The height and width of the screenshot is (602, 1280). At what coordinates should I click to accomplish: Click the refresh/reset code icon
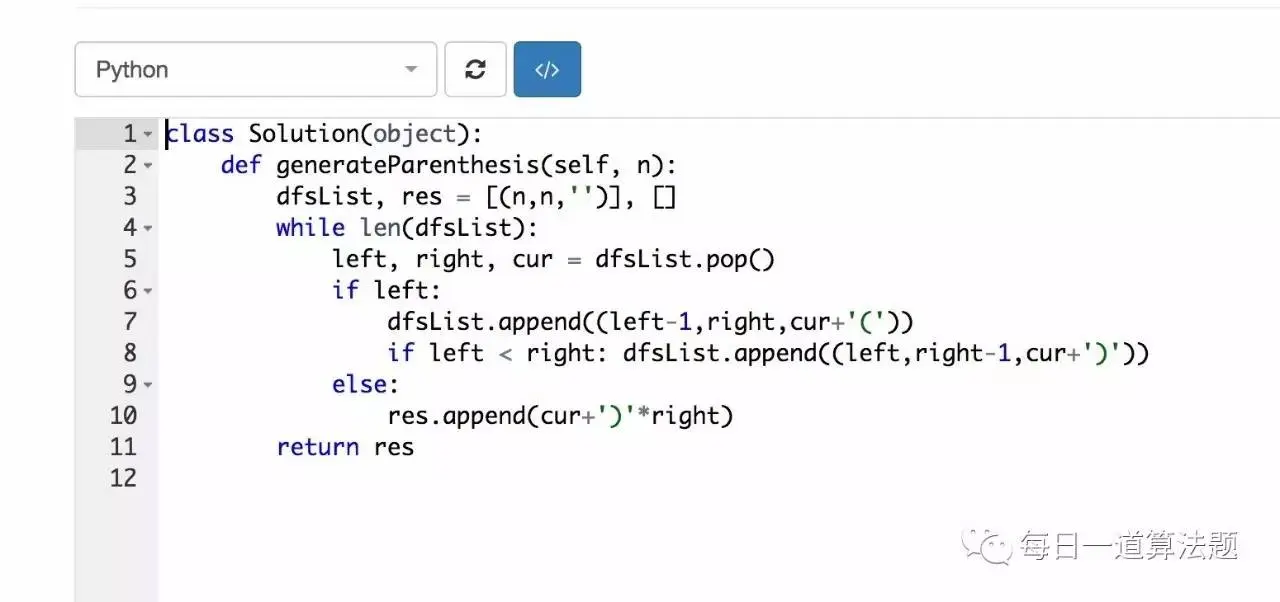[x=475, y=69]
